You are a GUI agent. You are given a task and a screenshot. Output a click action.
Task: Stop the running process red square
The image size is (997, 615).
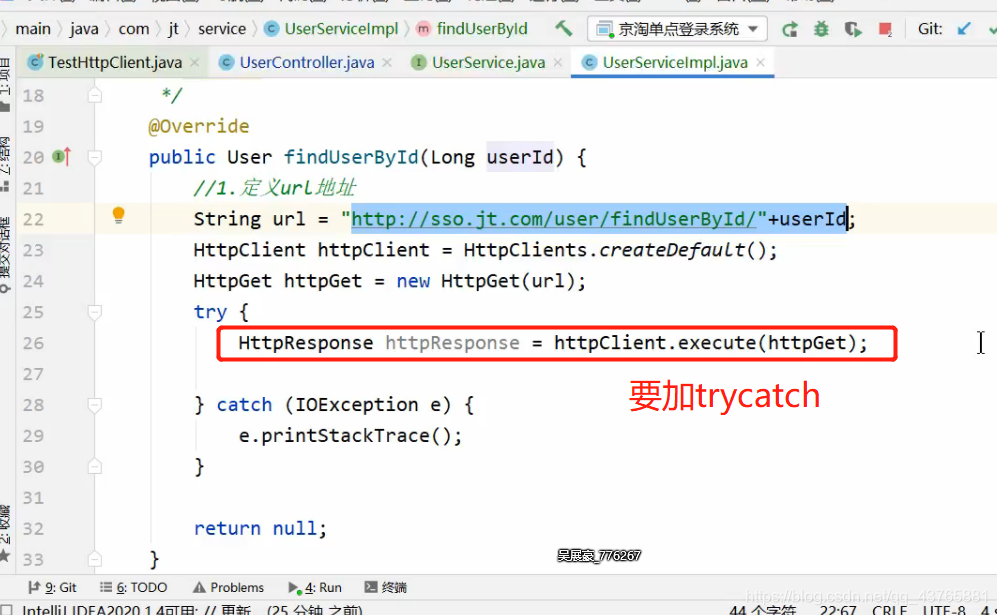click(884, 29)
